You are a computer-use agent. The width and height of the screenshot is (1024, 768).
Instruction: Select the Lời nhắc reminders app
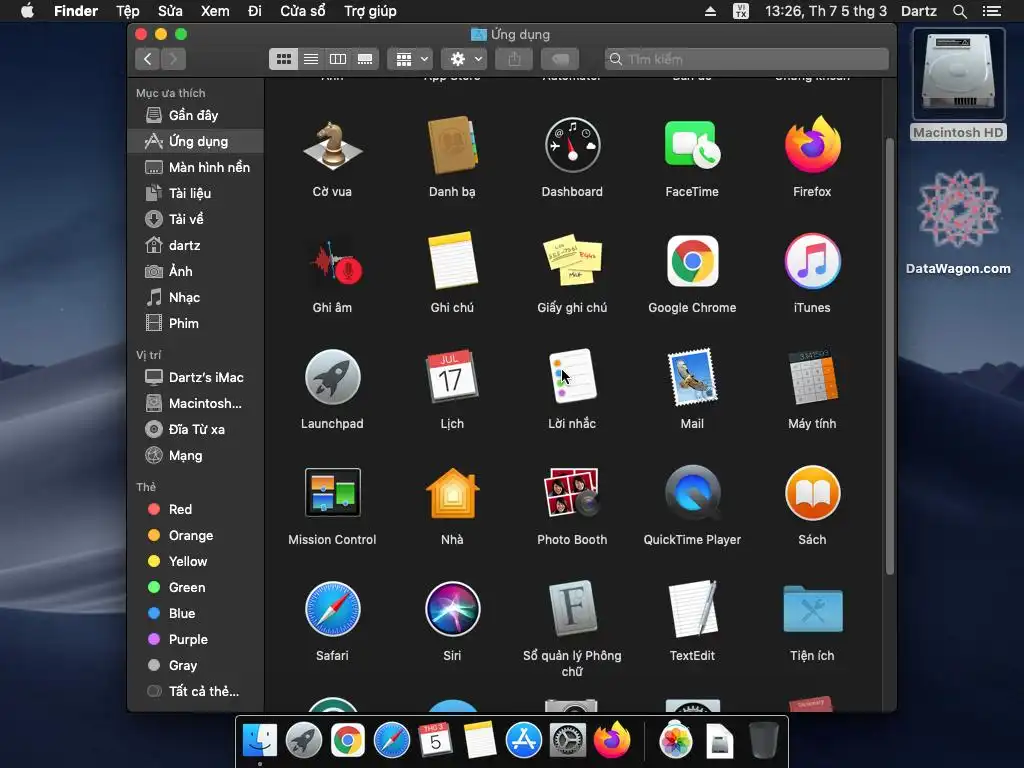(572, 376)
